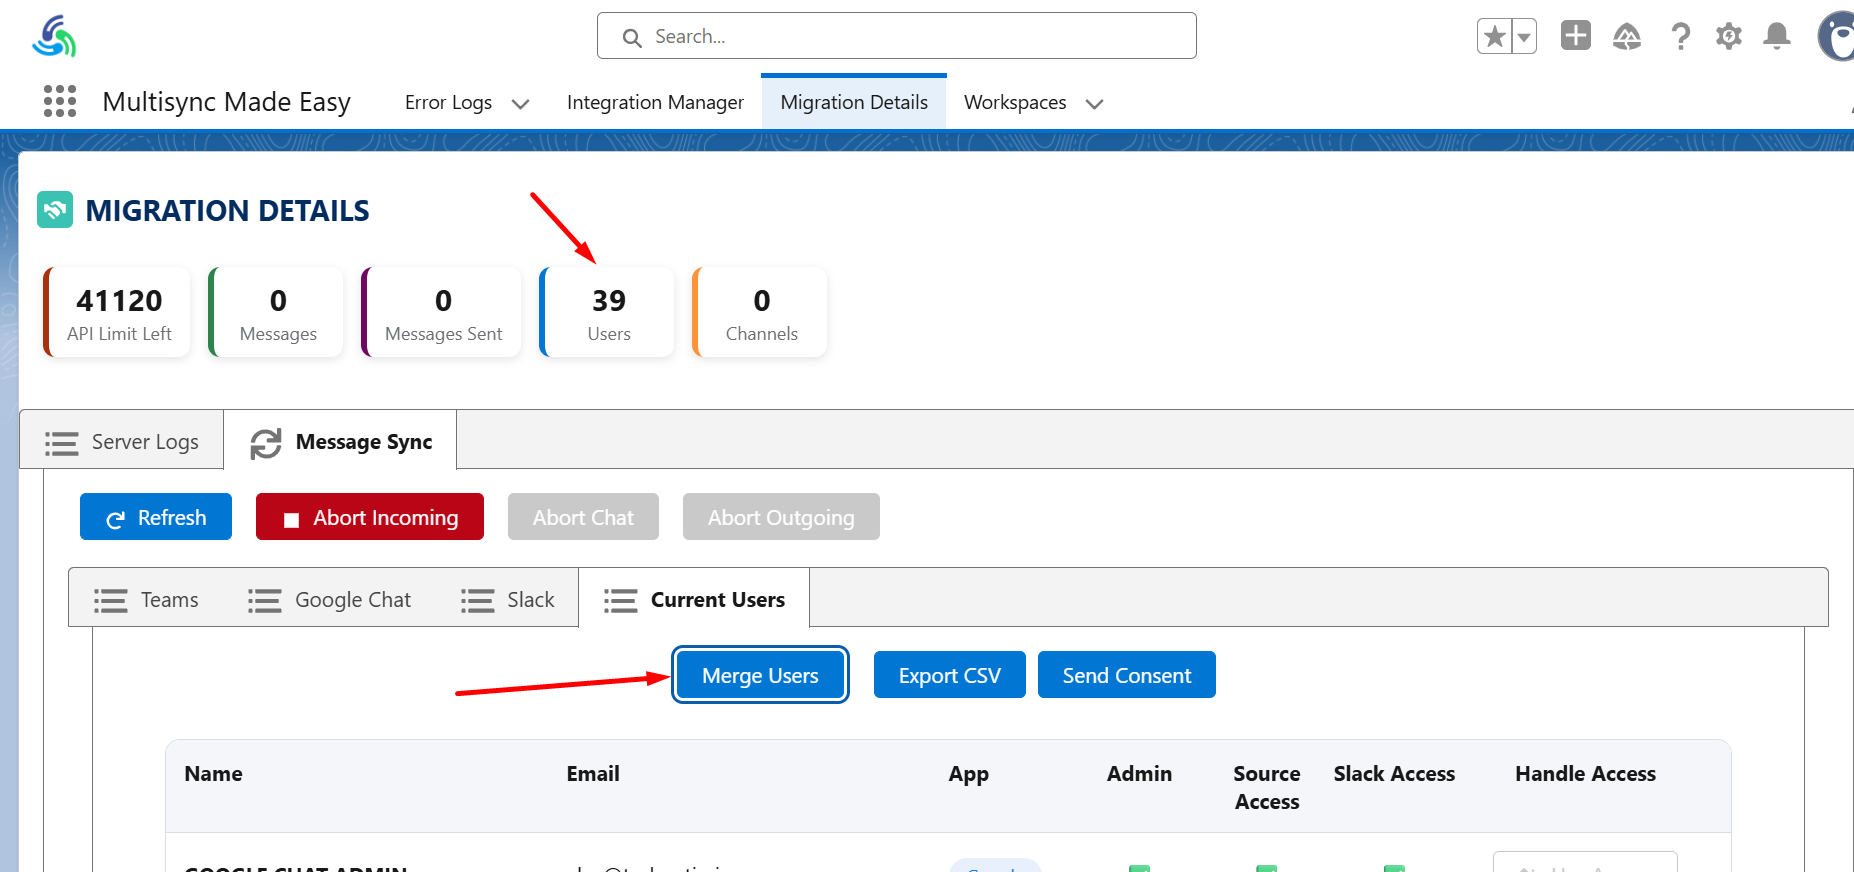Select the Message Sync tab
Viewport: 1854px width, 872px height.
point(340,441)
